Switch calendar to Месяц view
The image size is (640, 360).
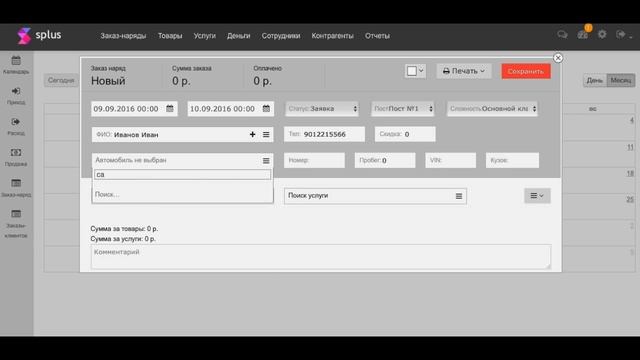click(621, 80)
